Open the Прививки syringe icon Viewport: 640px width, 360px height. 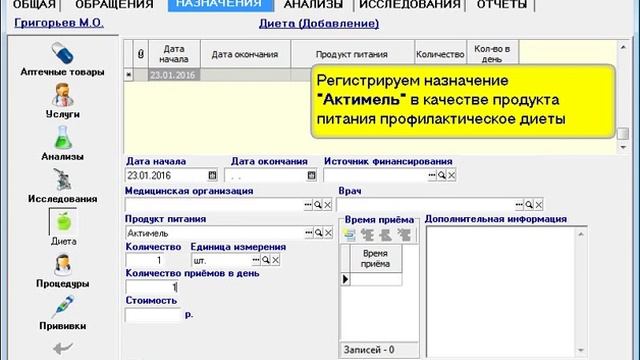62,307
